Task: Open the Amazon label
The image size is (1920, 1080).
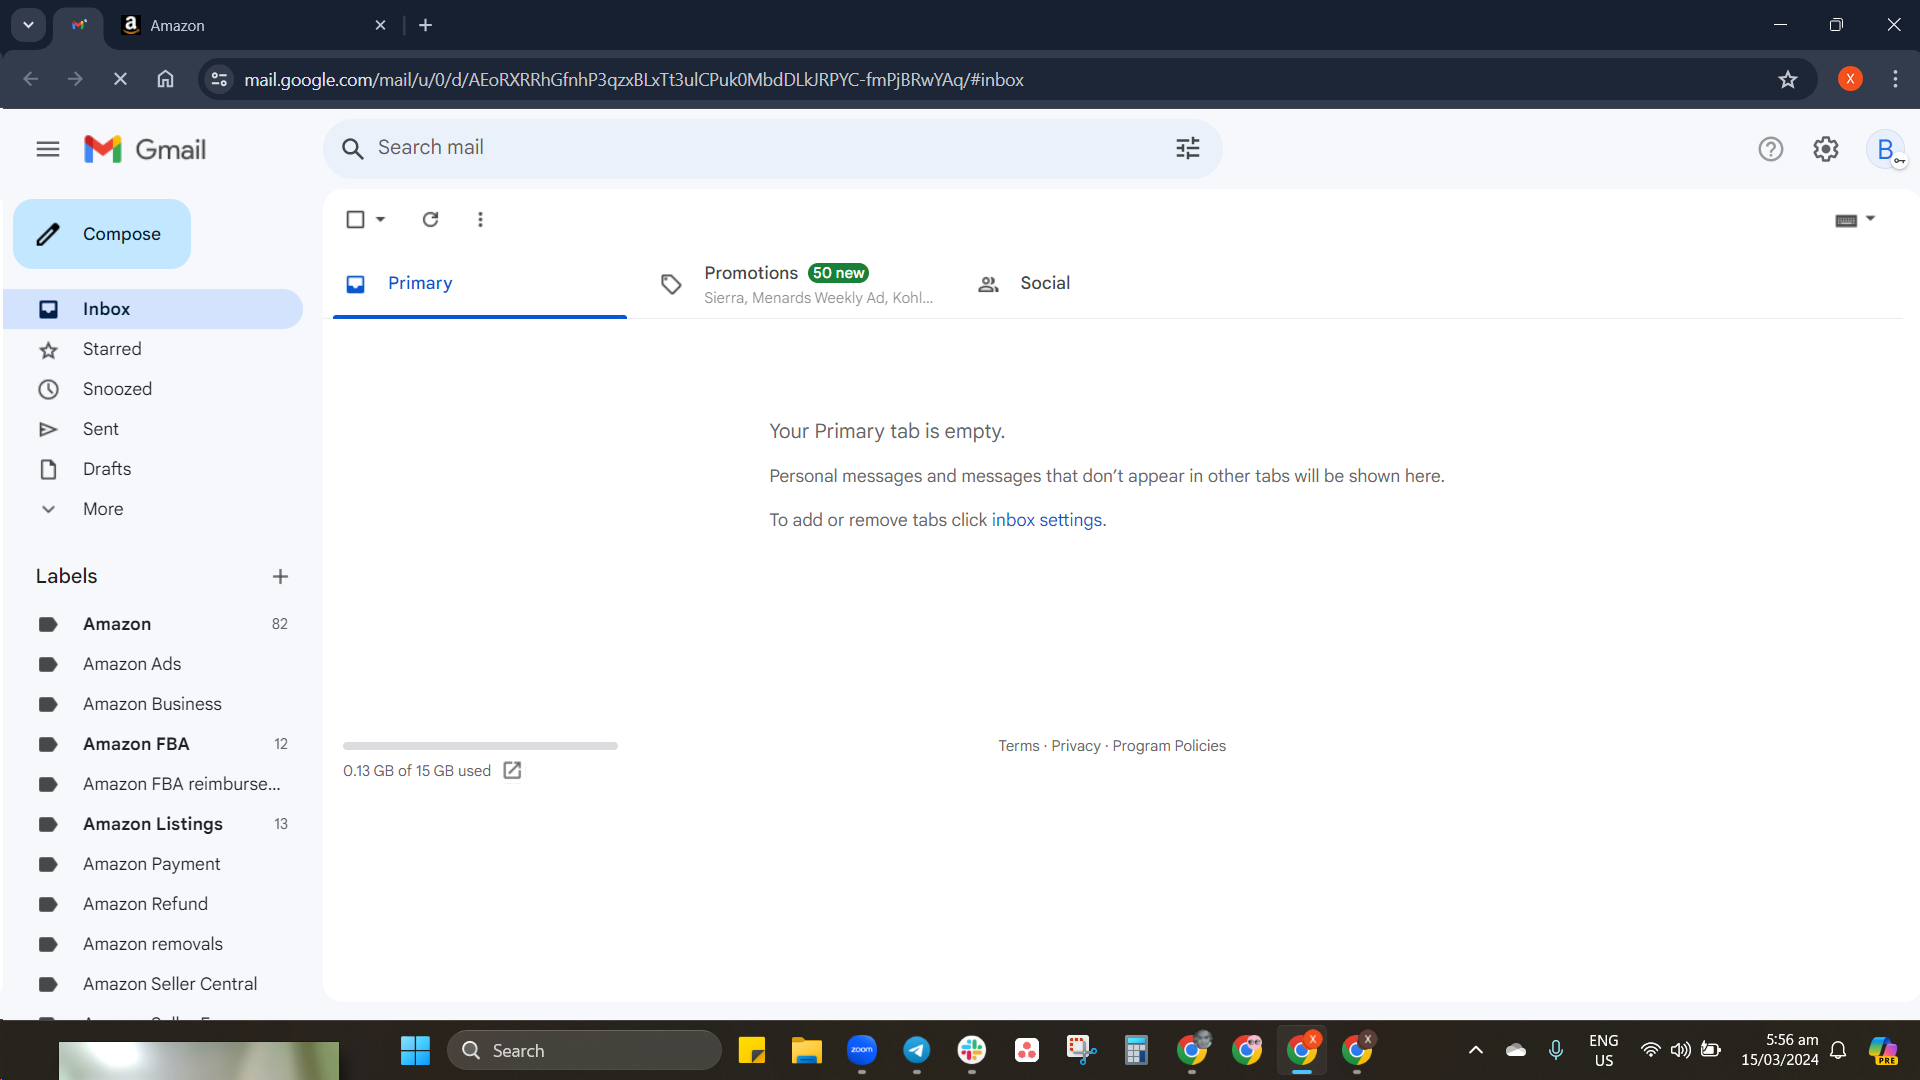Action: point(153,624)
